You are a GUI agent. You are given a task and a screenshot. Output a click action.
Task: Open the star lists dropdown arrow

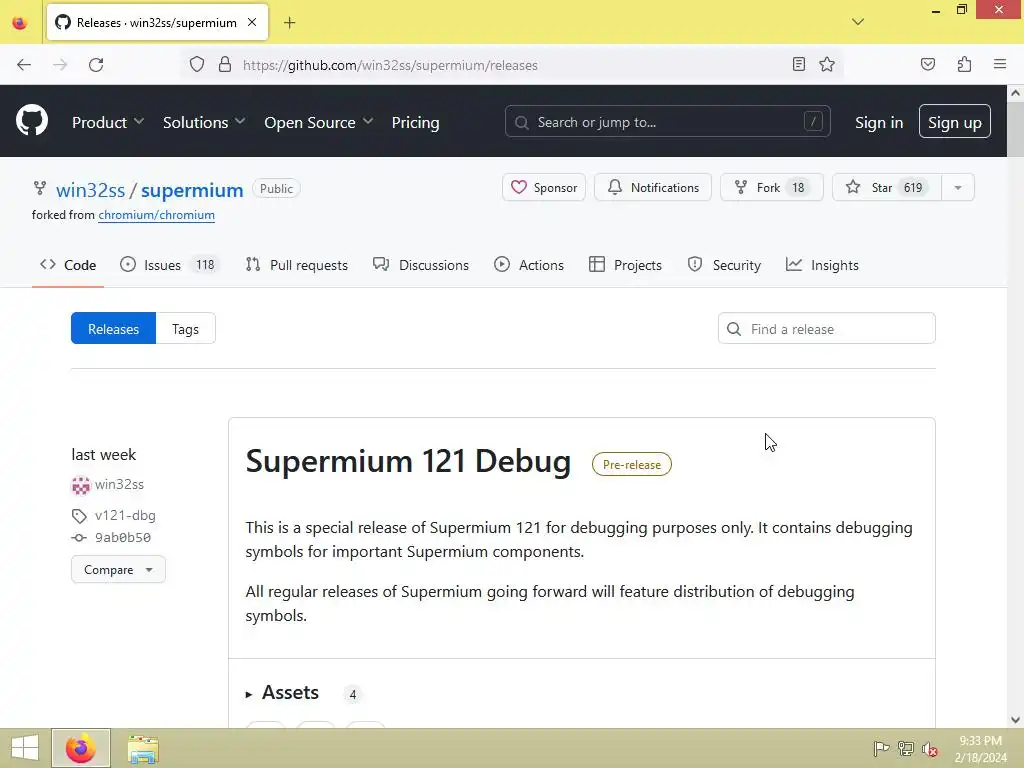(958, 187)
